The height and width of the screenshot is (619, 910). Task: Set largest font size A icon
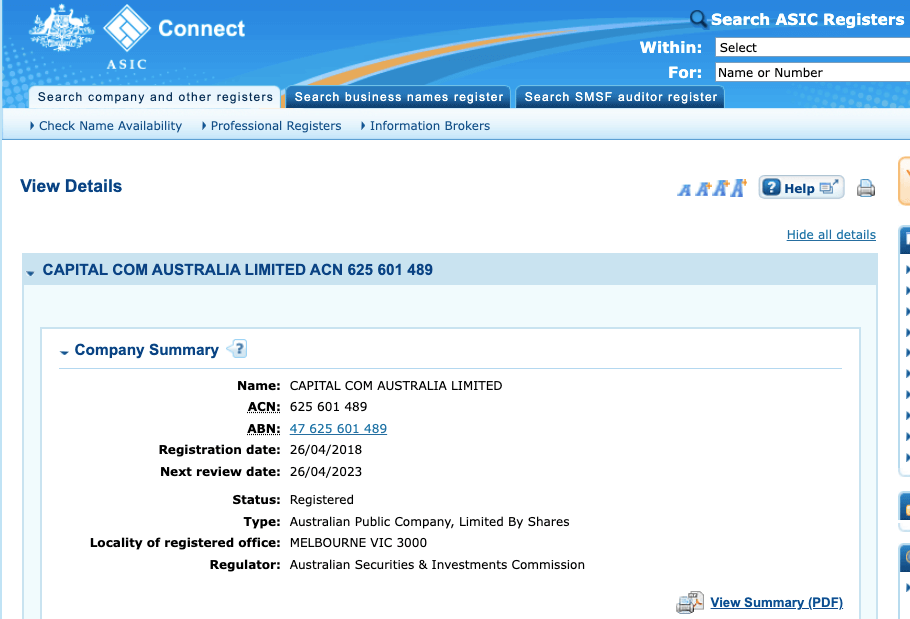click(x=738, y=187)
